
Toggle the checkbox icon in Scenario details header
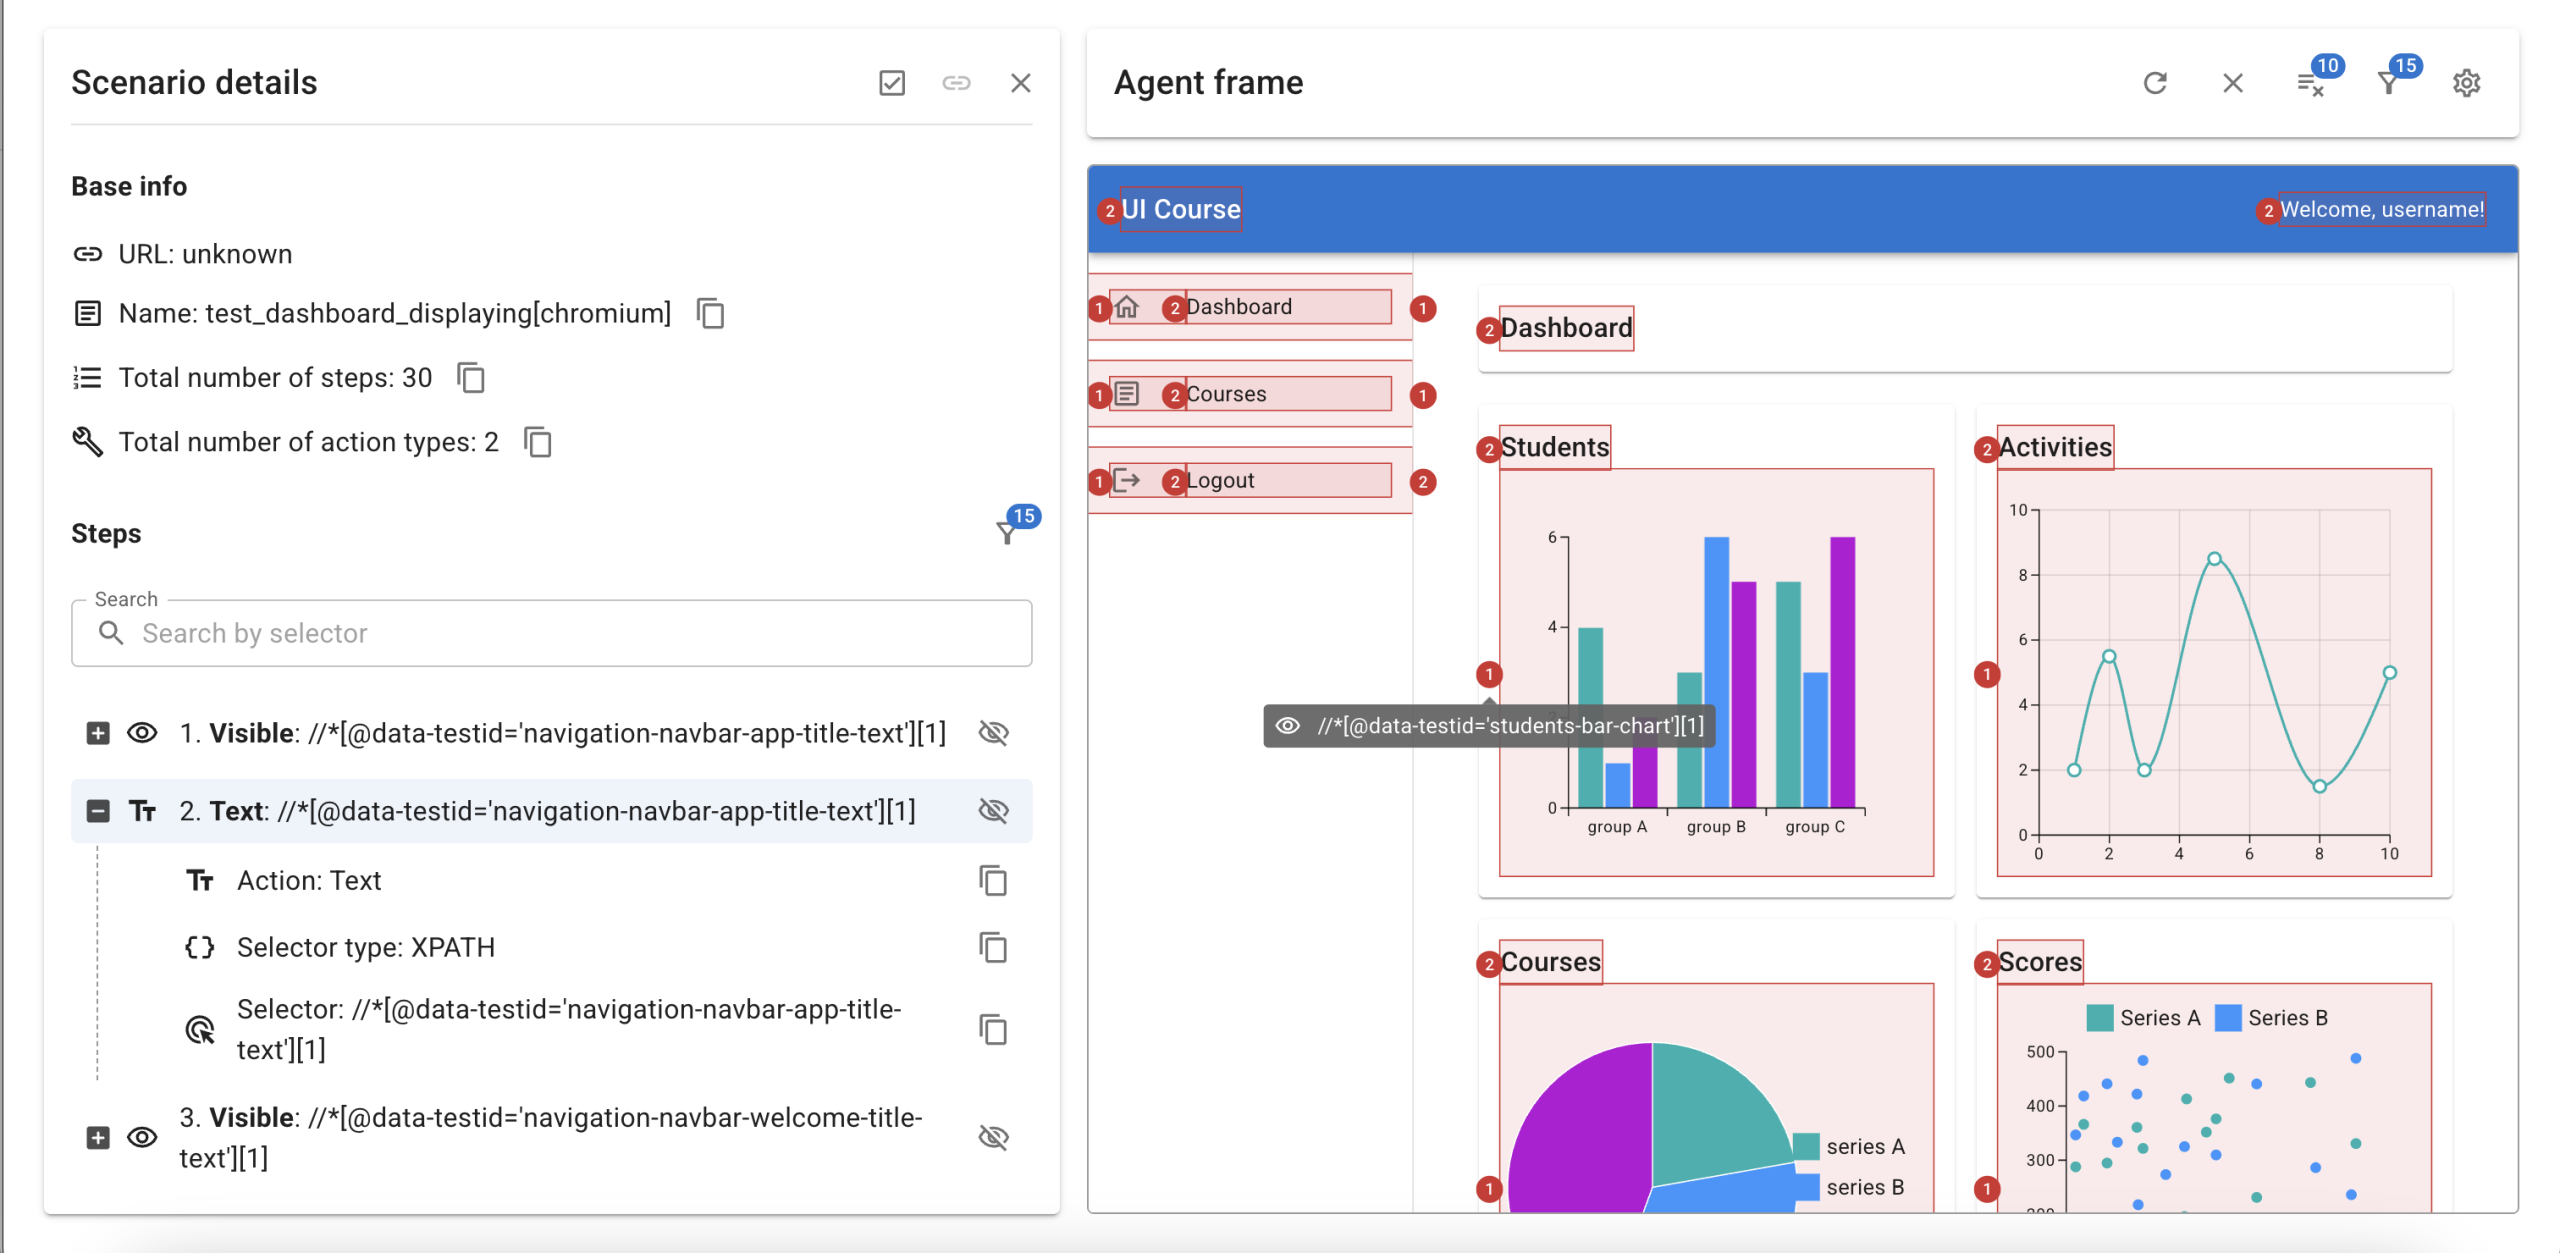pos(892,83)
